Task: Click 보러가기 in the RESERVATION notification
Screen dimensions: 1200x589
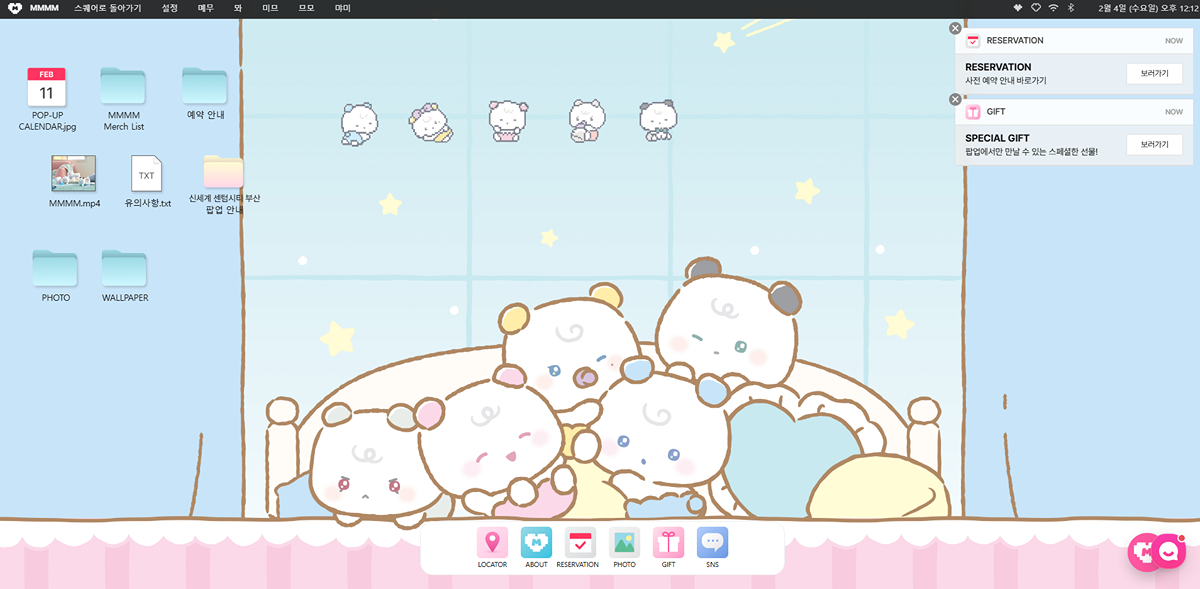Action: click(x=1154, y=73)
